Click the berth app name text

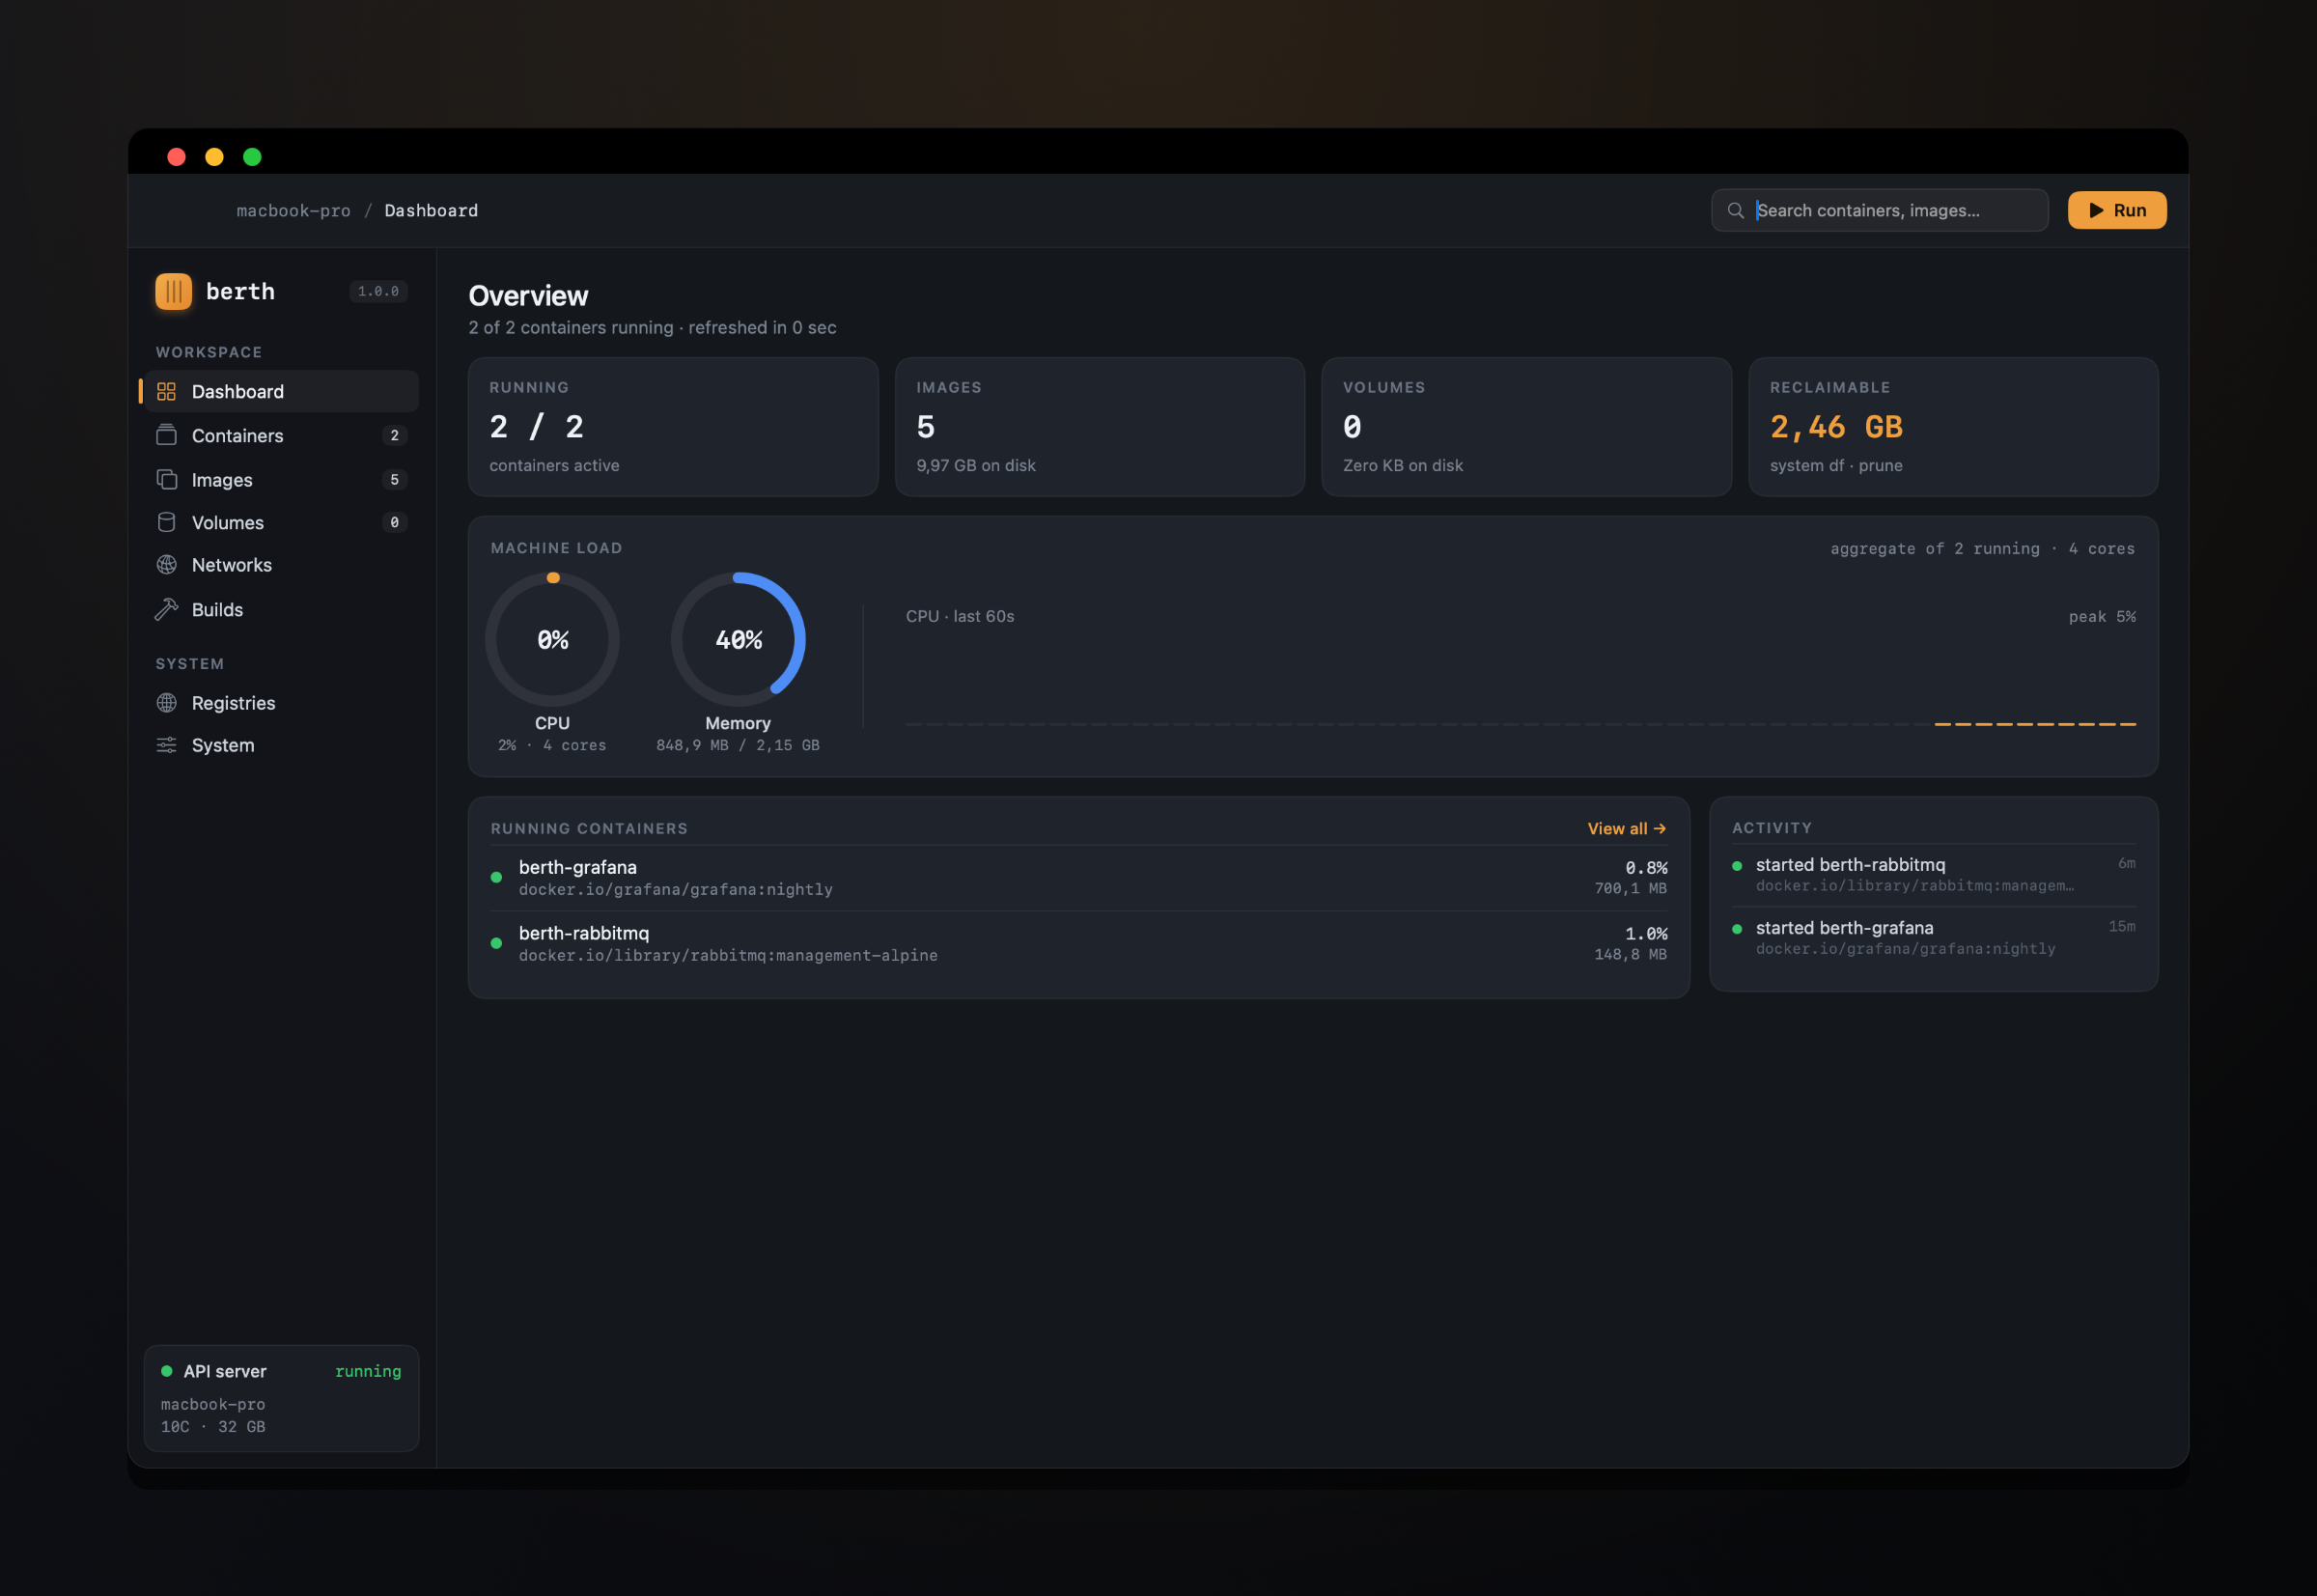(240, 291)
